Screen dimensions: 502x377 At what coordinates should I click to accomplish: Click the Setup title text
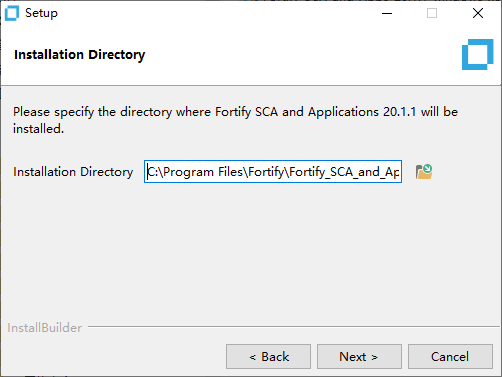point(41,13)
